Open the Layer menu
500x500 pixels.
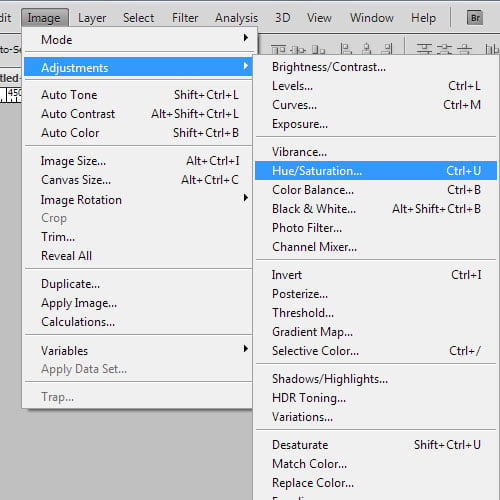point(92,18)
